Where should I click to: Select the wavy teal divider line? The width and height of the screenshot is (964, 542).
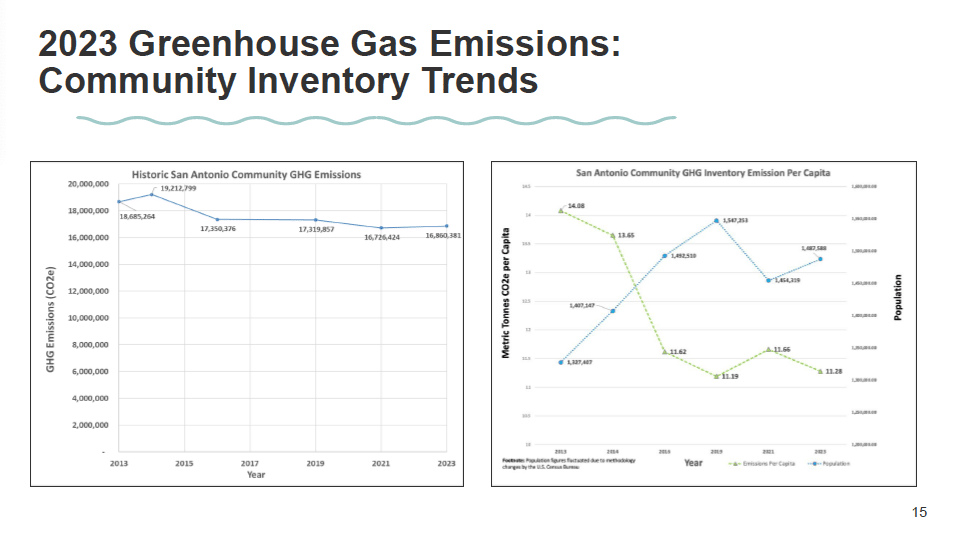coord(376,120)
